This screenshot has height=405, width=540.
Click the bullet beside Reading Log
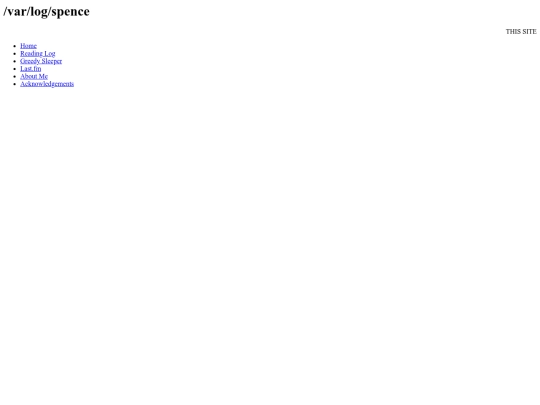(x=14, y=53)
